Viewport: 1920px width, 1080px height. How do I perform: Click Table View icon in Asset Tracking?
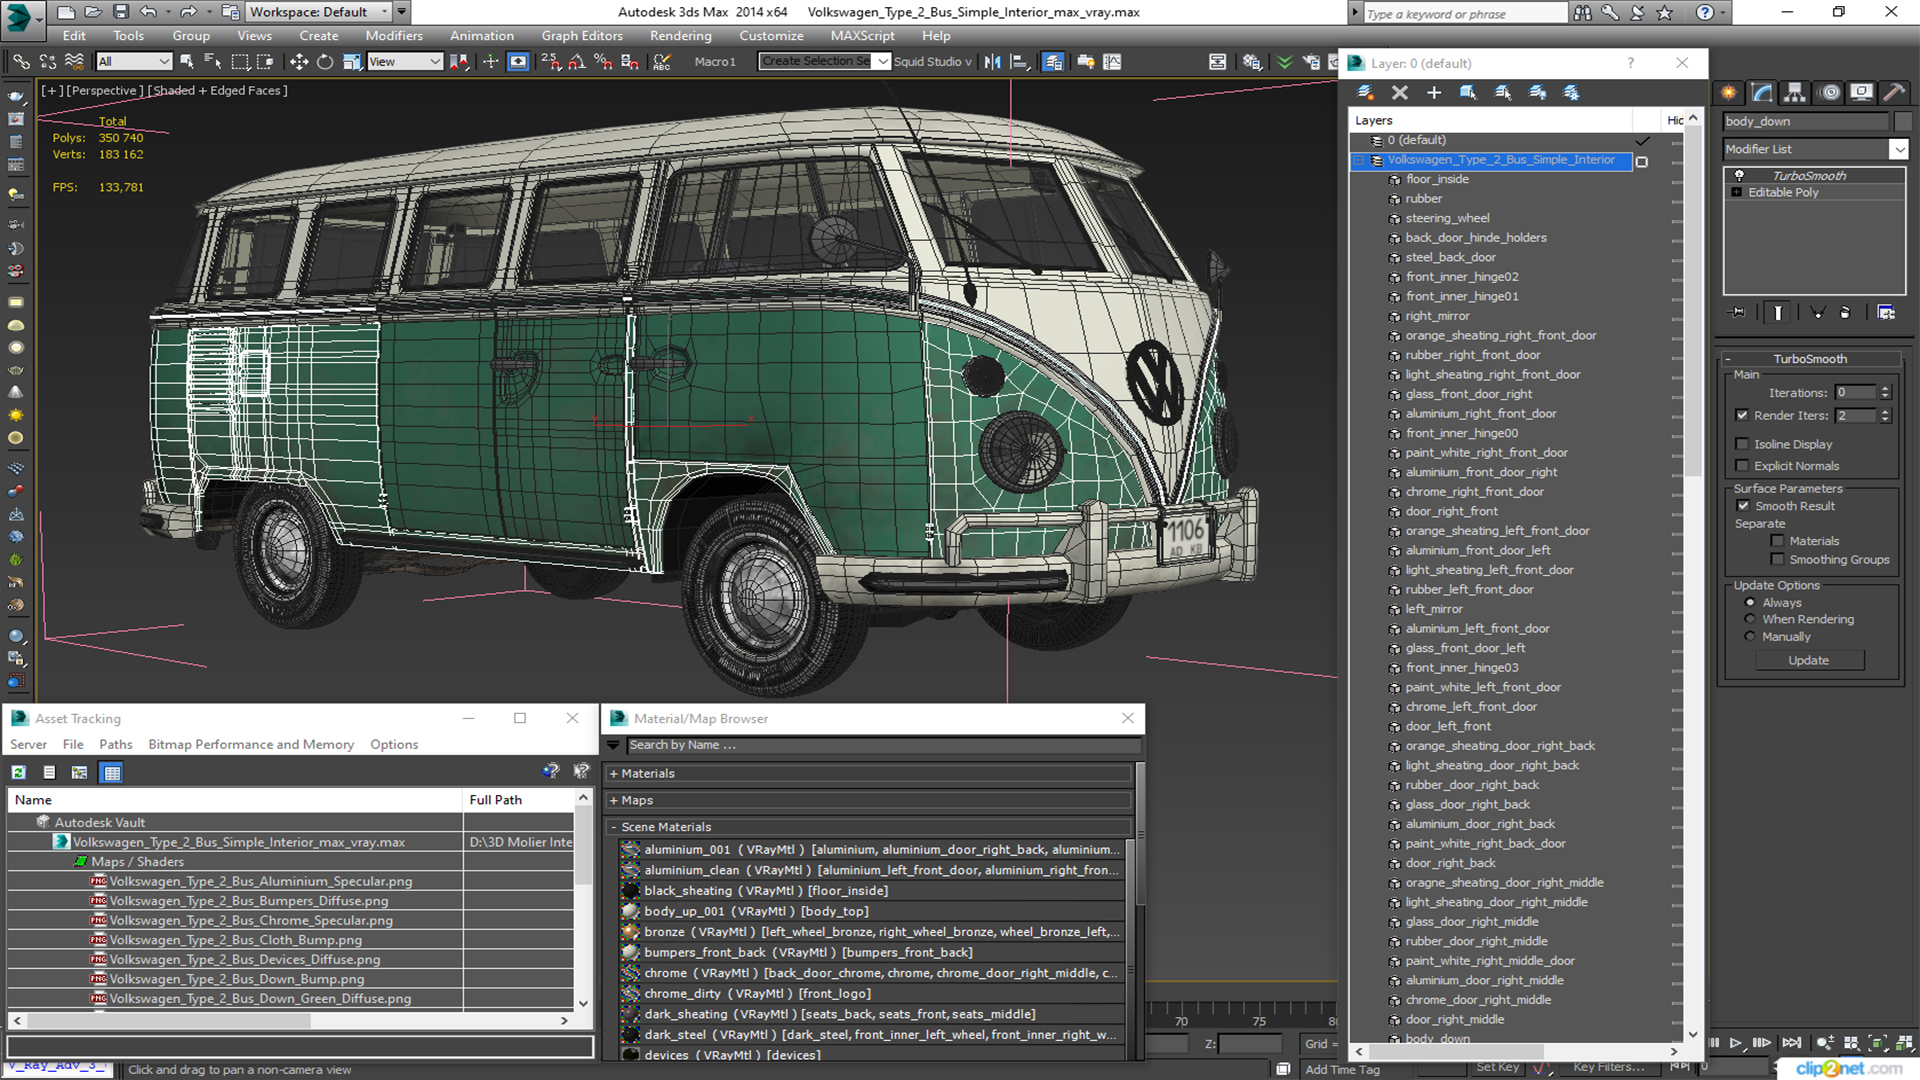click(x=112, y=772)
